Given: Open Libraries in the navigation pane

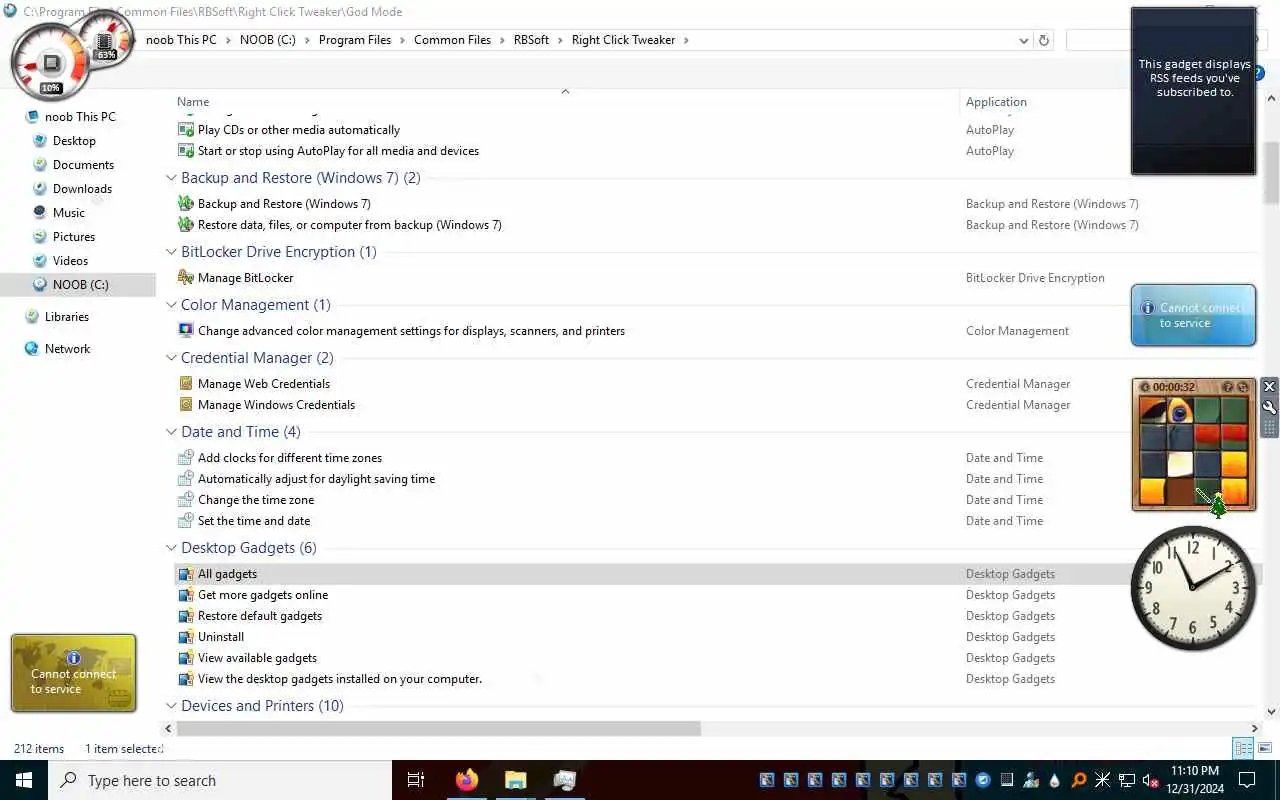Looking at the screenshot, I should [x=67, y=317].
